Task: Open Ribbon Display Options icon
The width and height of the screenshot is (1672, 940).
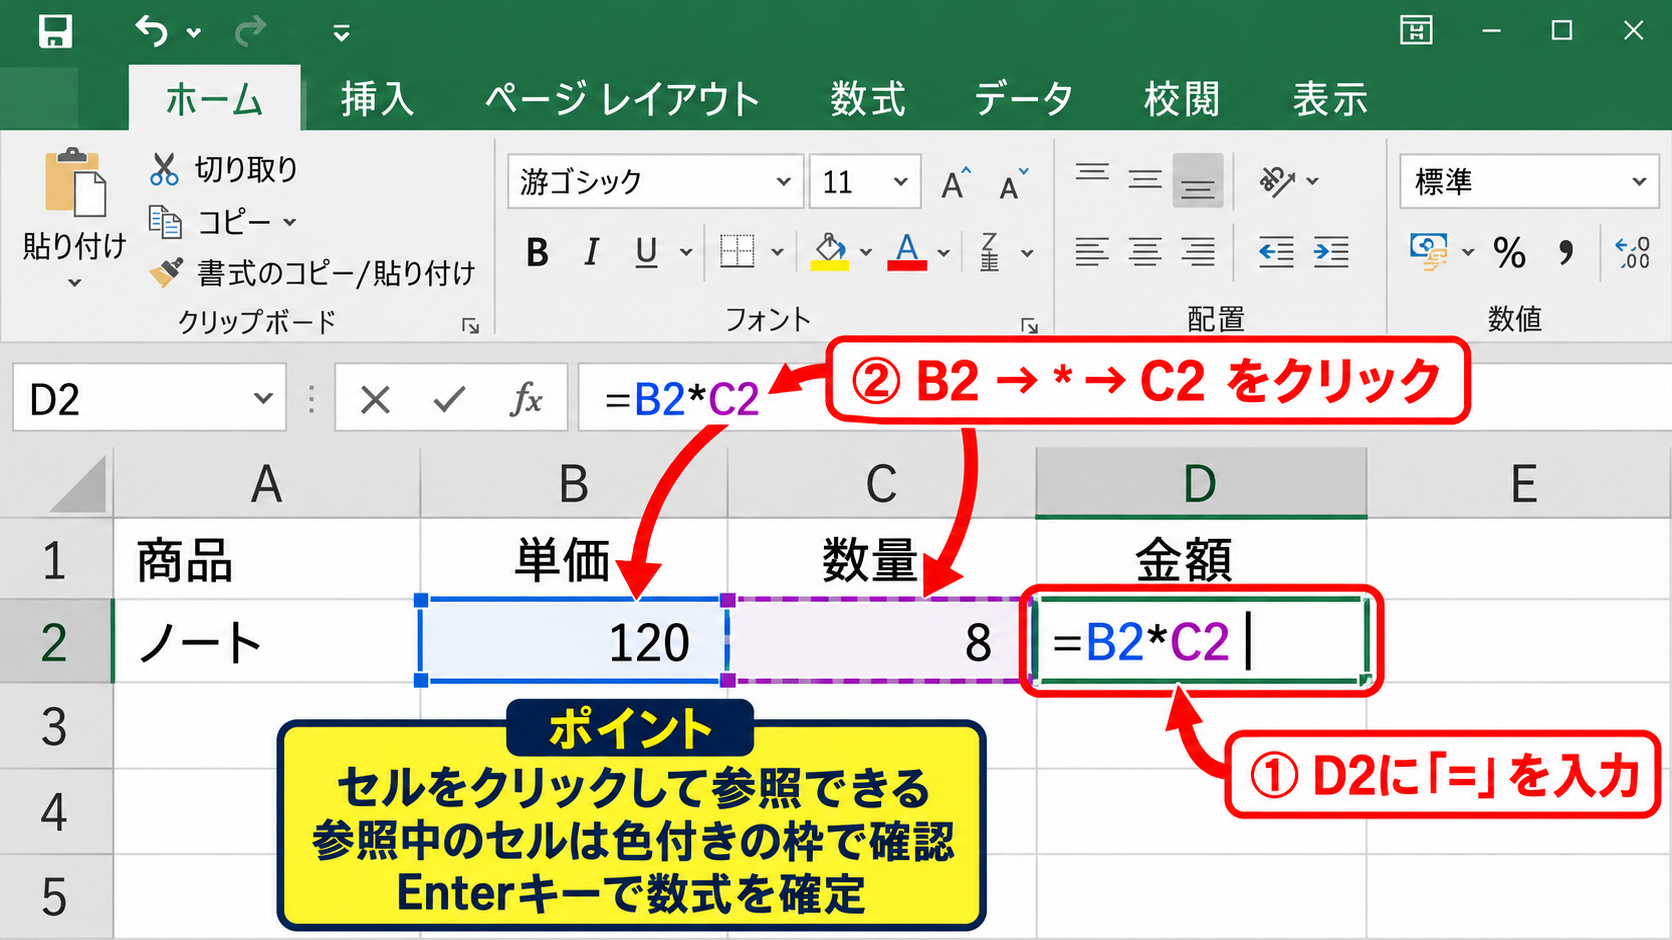Action: click(x=1415, y=31)
